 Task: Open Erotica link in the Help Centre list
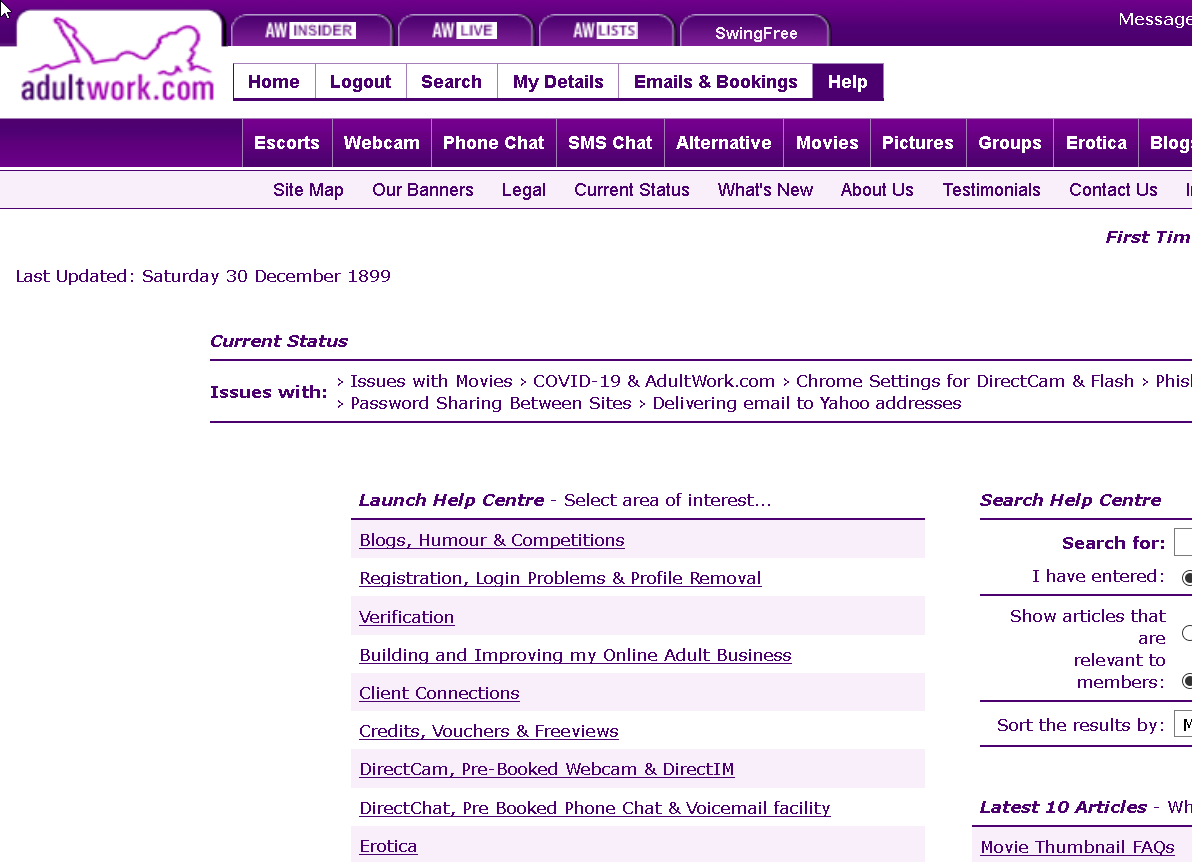[388, 847]
